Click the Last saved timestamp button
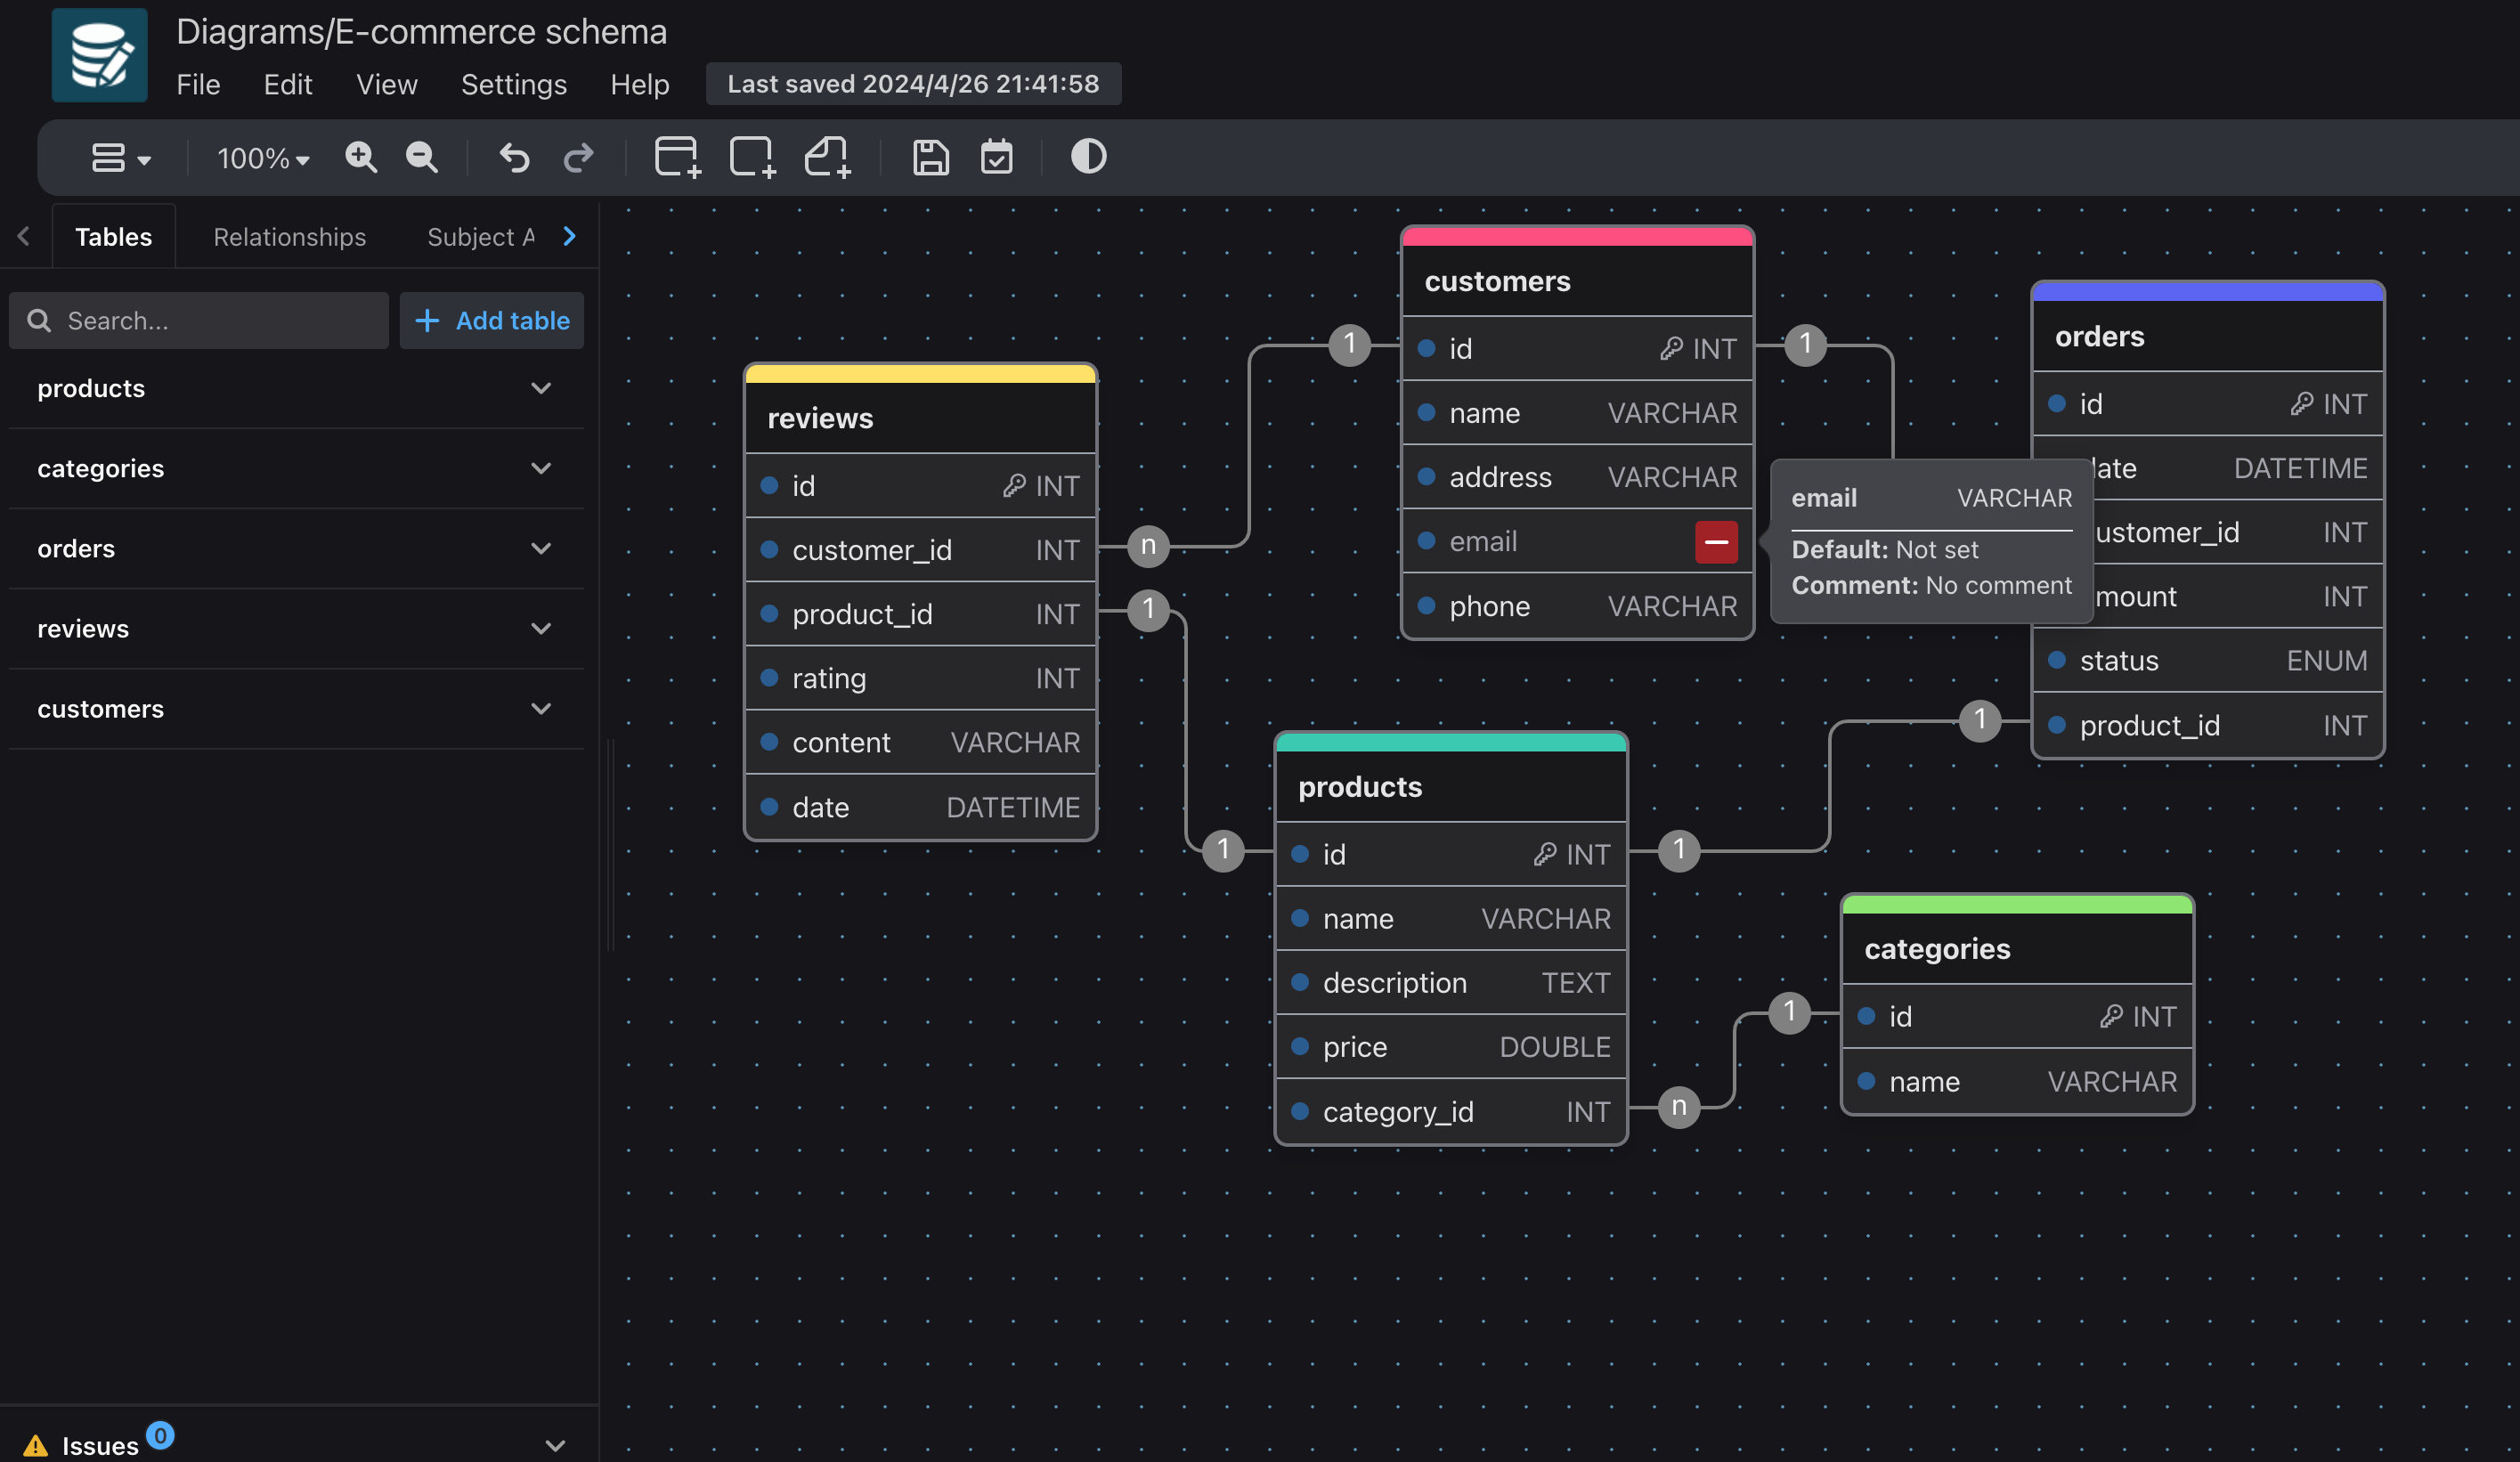The width and height of the screenshot is (2520, 1462). pyautogui.click(x=913, y=84)
